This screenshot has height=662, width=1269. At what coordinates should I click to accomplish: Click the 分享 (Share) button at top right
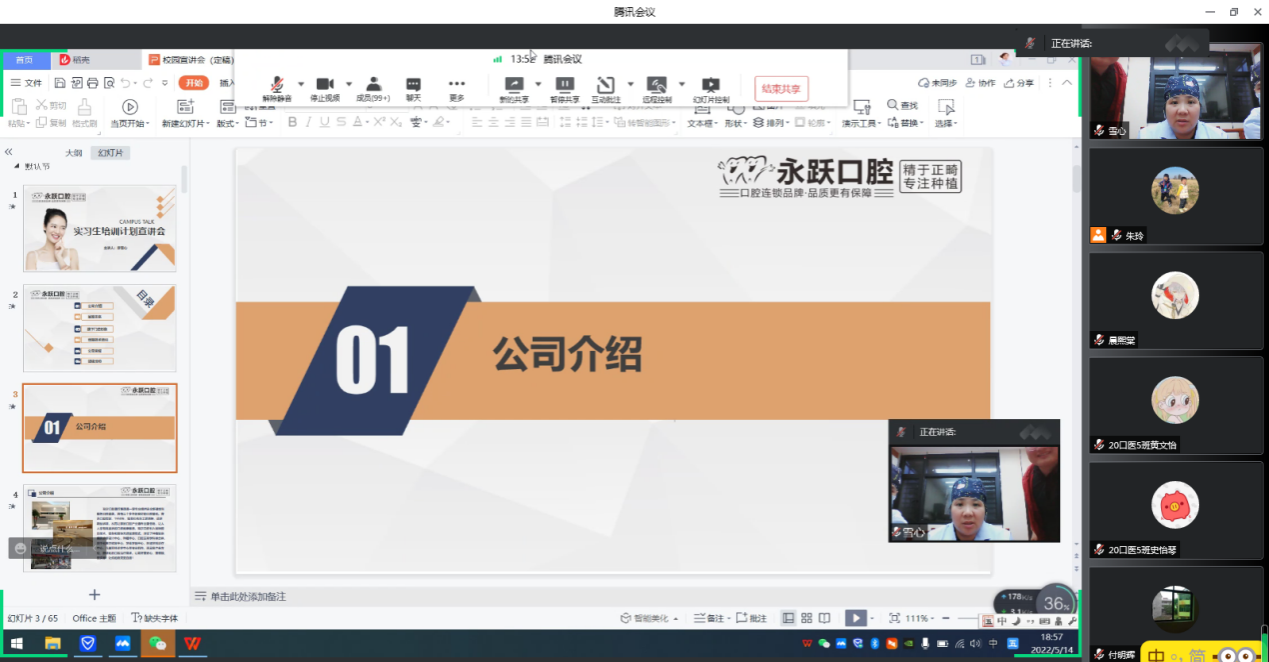[1019, 83]
